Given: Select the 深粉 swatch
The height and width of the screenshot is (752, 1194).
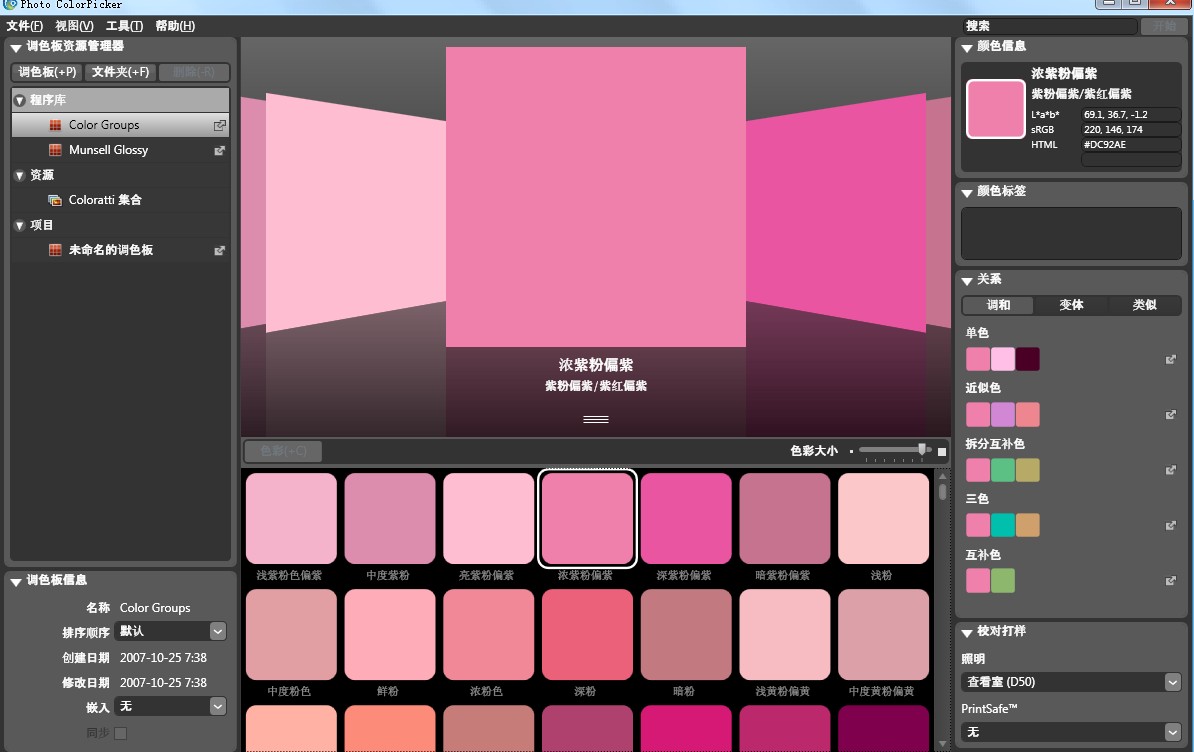Looking at the screenshot, I should tap(587, 634).
